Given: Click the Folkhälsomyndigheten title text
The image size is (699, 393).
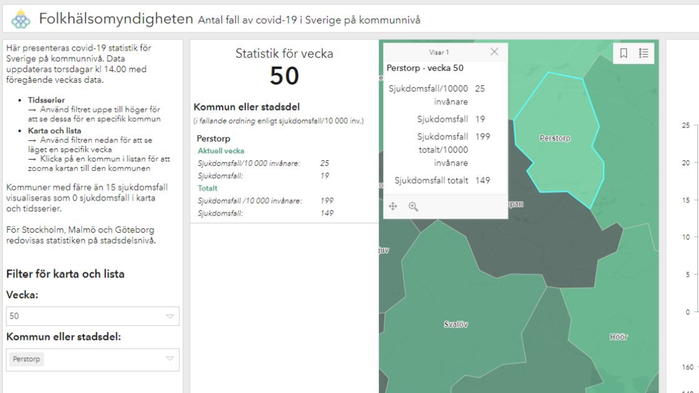Looking at the screenshot, I should [116, 19].
